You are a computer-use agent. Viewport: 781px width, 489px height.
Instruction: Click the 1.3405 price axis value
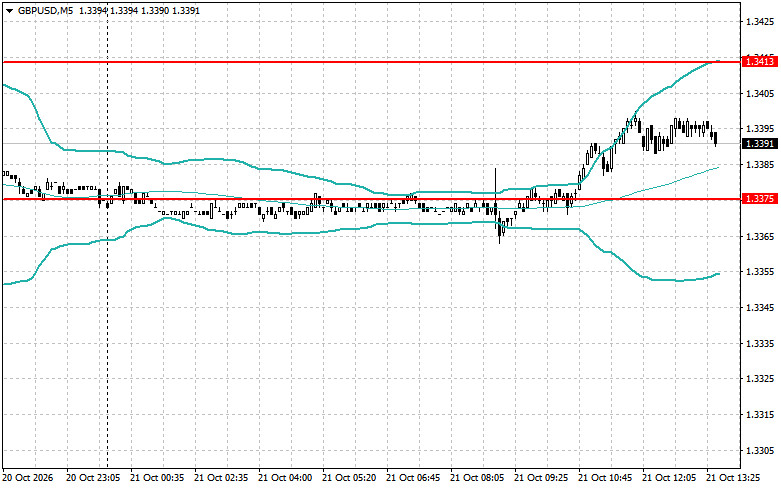(760, 93)
